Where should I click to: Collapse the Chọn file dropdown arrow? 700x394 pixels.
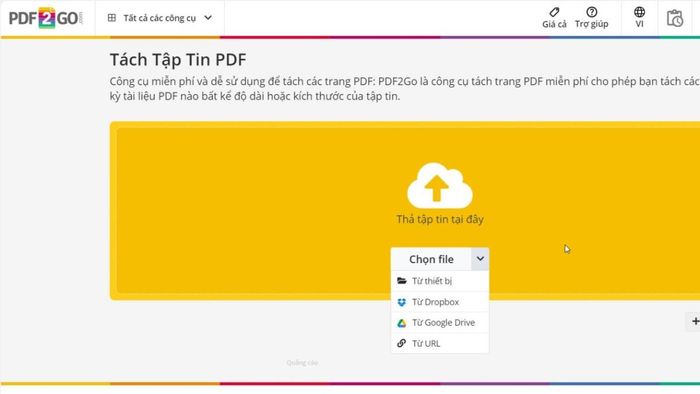[480, 259]
